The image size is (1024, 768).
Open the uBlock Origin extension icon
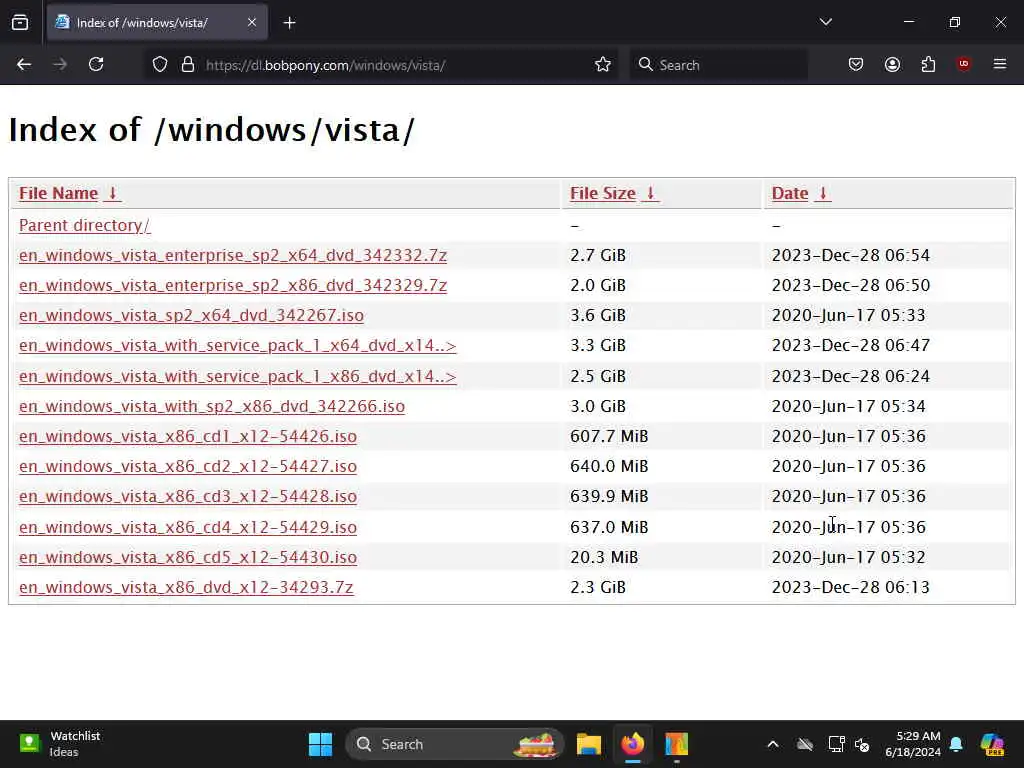tap(964, 64)
